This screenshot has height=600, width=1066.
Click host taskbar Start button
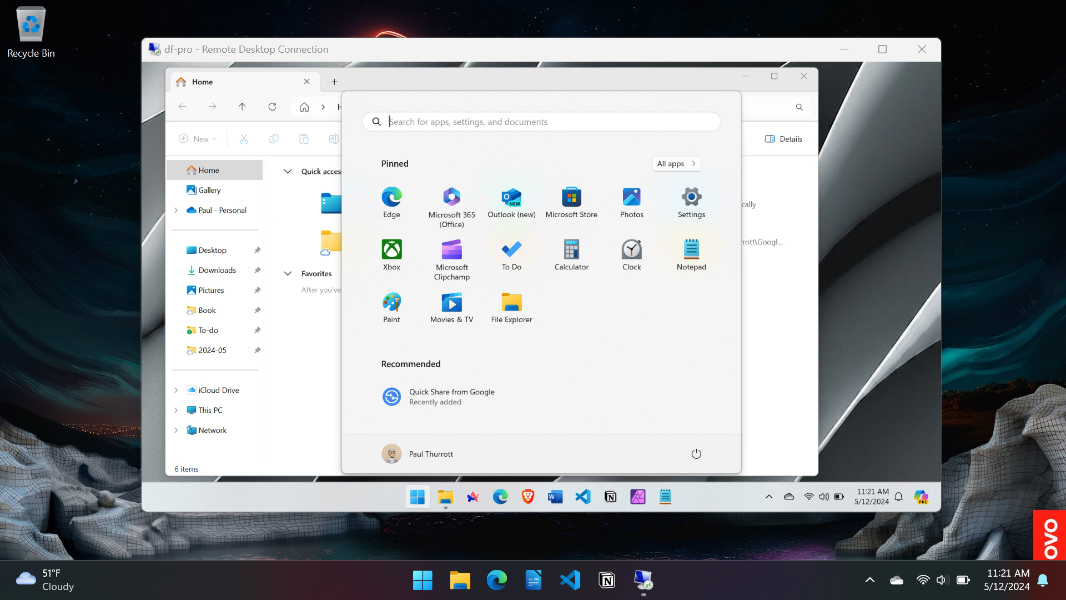(x=422, y=580)
